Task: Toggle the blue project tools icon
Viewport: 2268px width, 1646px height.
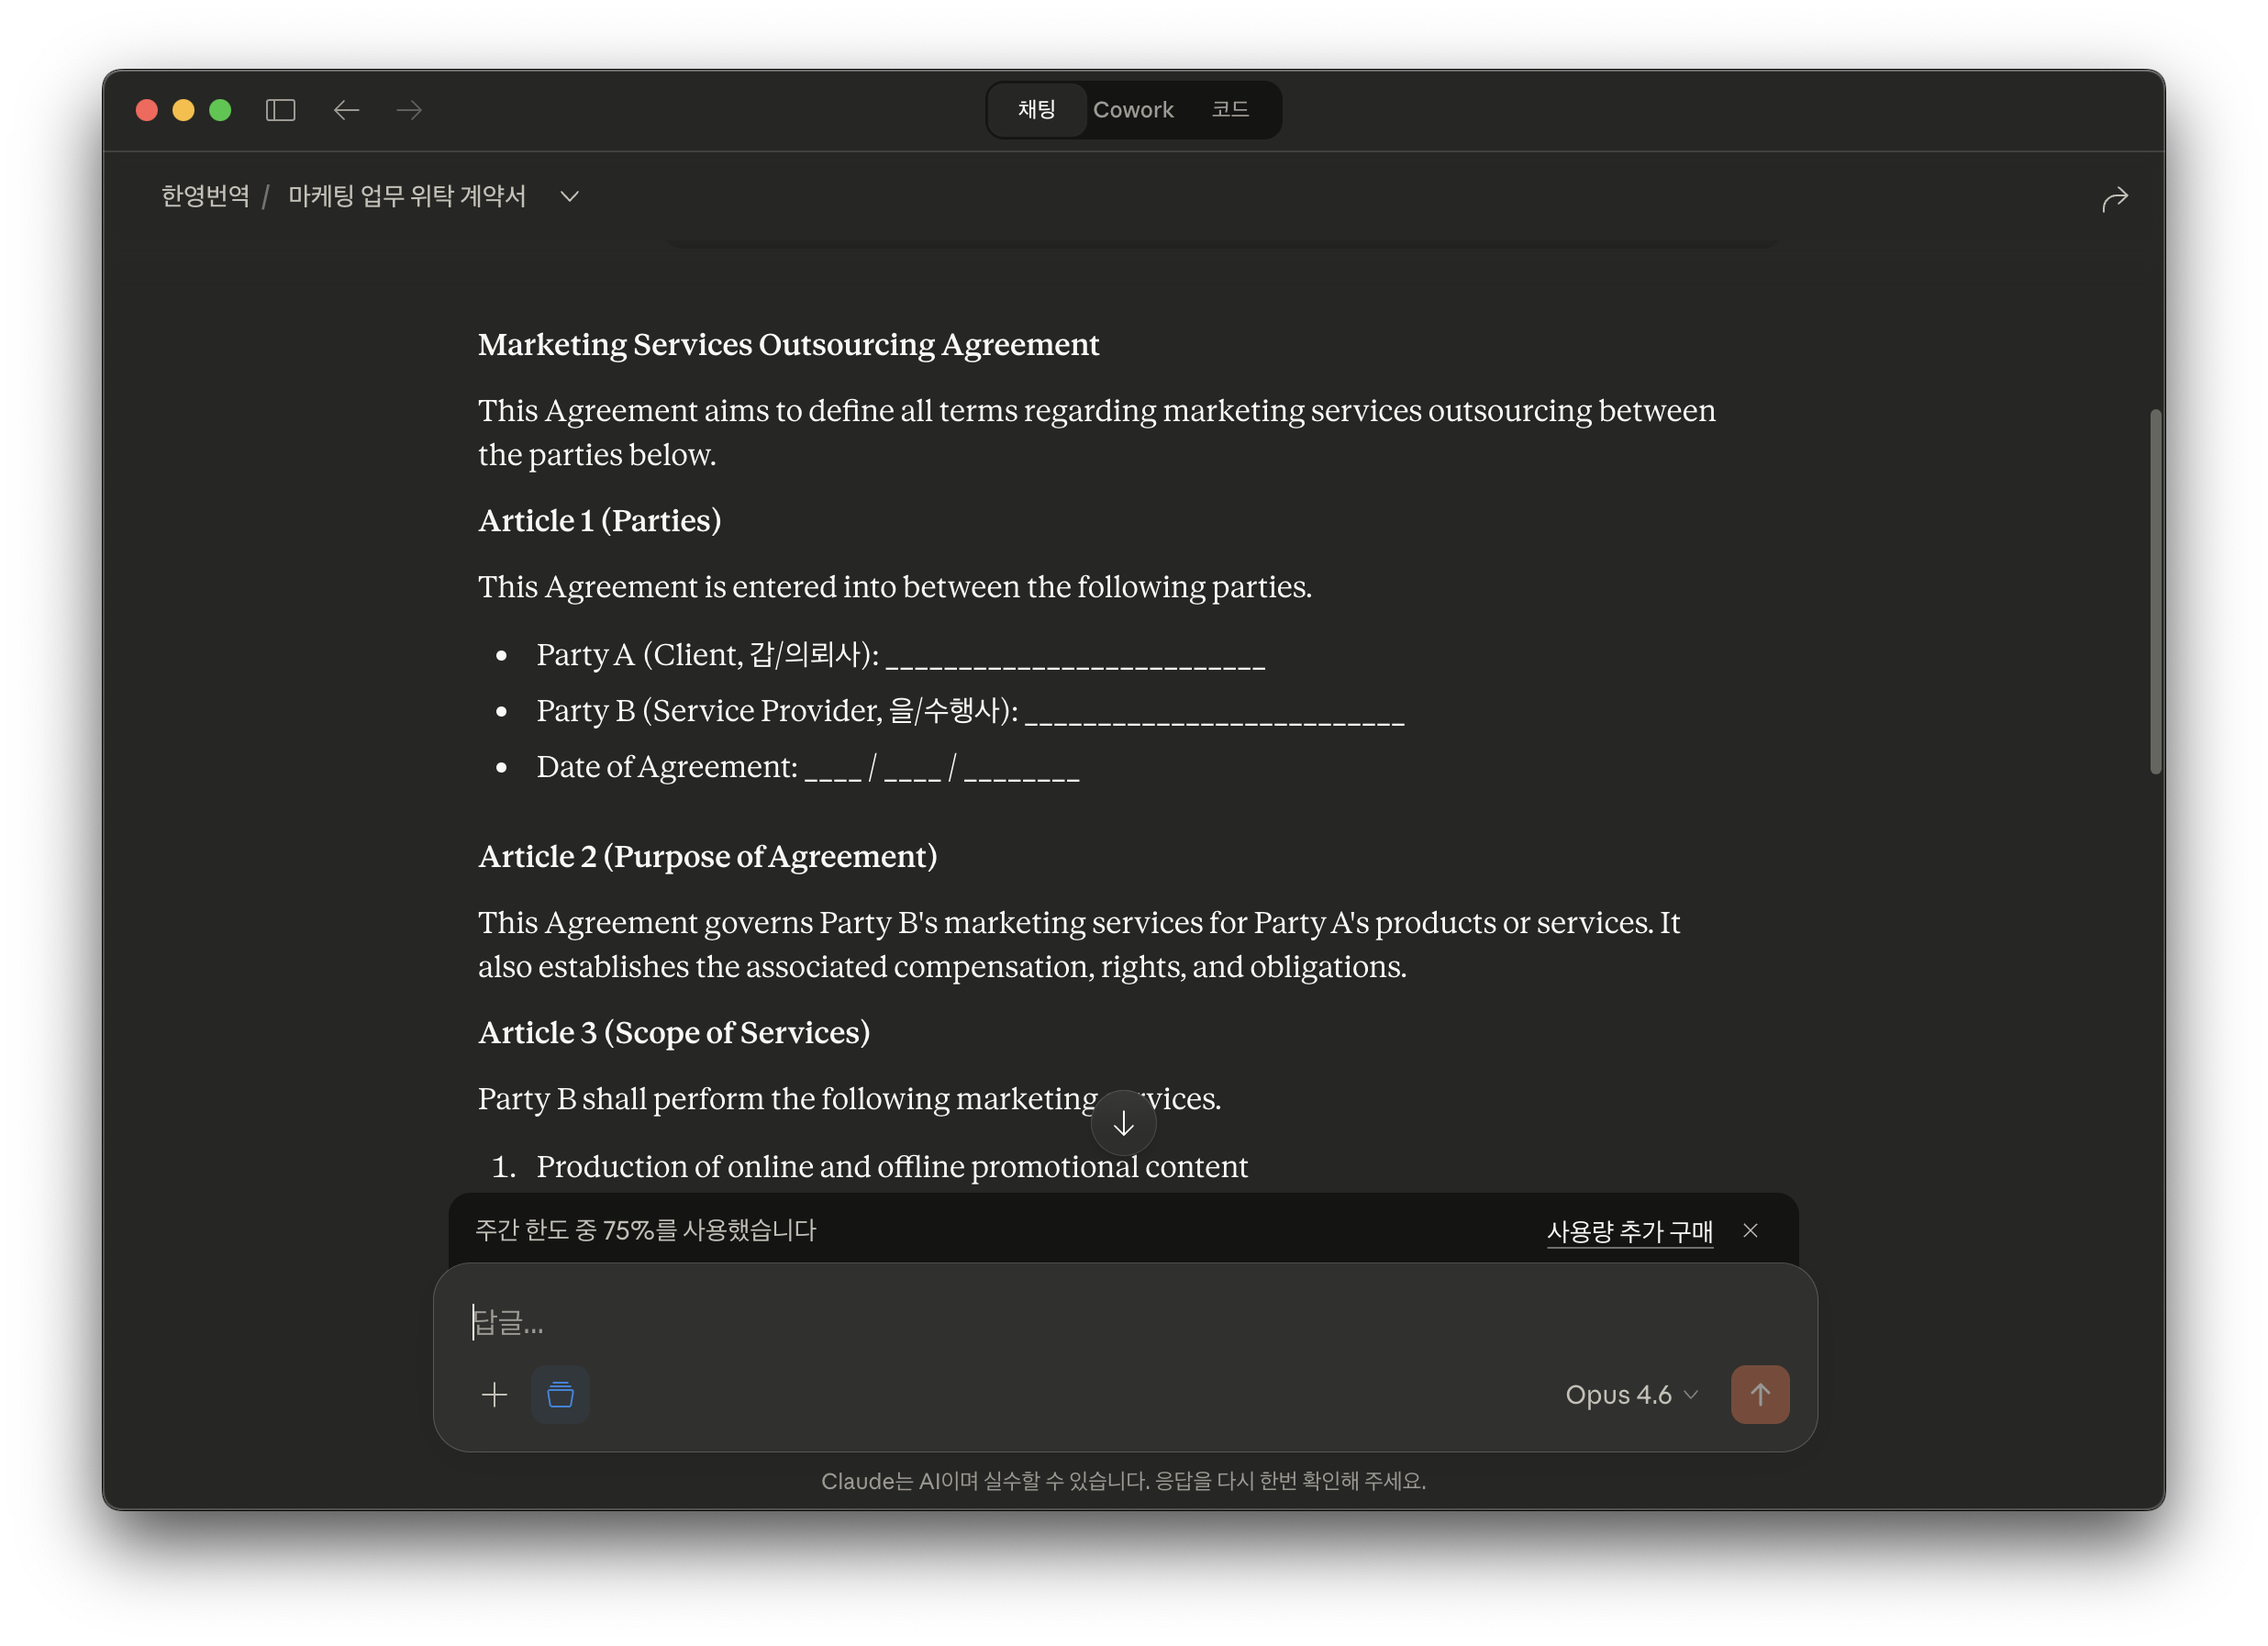Action: (x=560, y=1394)
